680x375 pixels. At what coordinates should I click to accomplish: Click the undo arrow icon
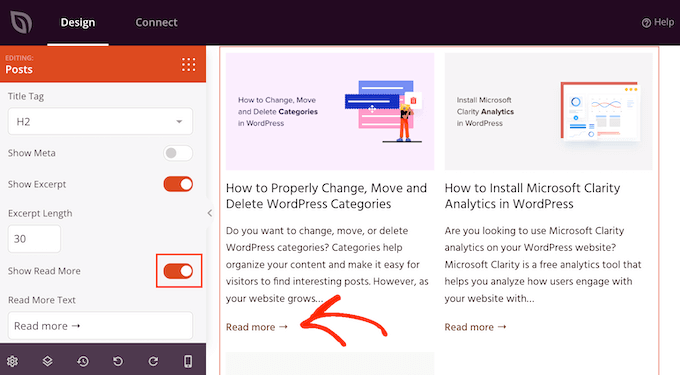(118, 361)
